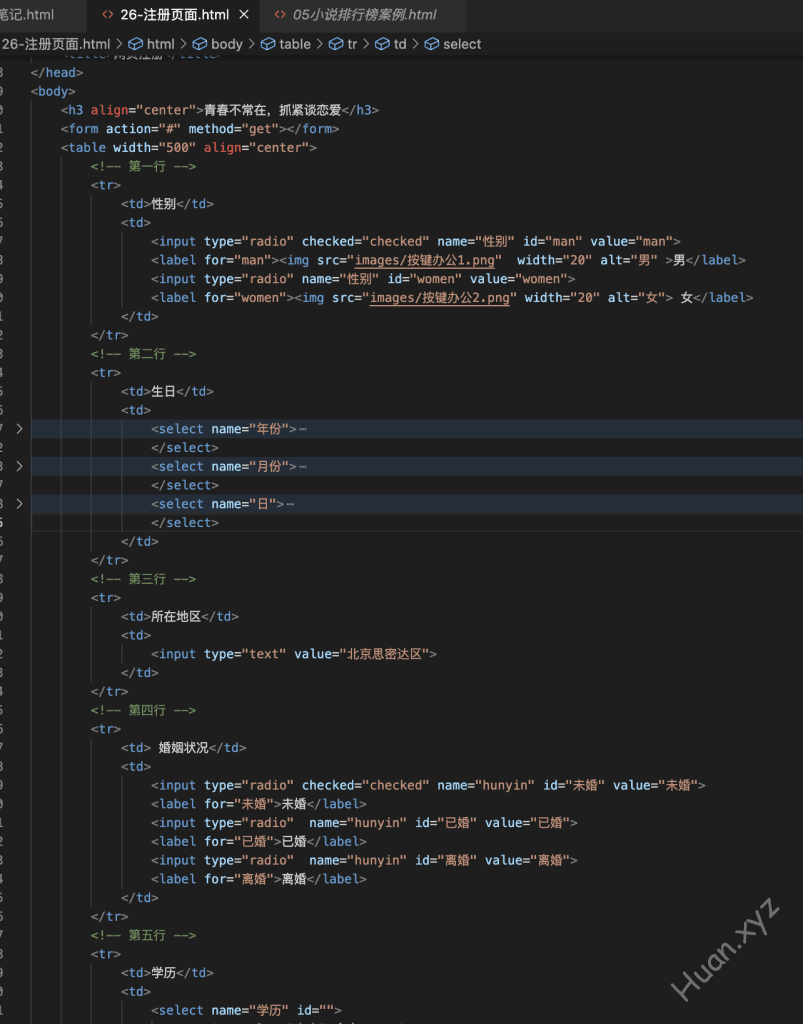
Task: Click the cube icon before select breadcrumb
Action: coord(432,44)
